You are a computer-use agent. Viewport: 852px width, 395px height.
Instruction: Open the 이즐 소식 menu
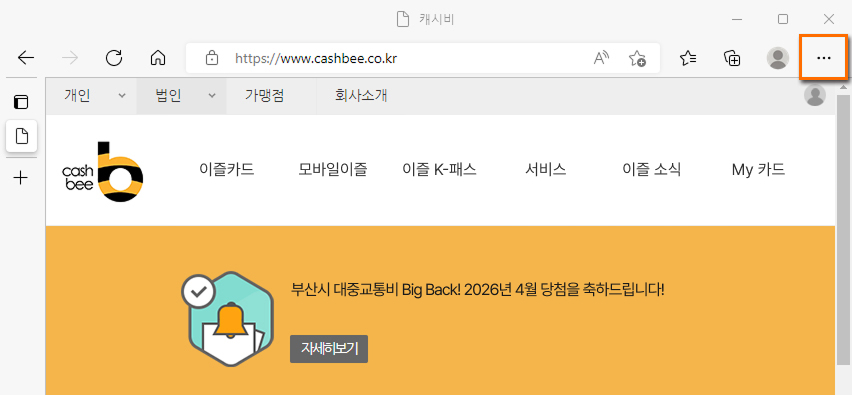click(651, 170)
